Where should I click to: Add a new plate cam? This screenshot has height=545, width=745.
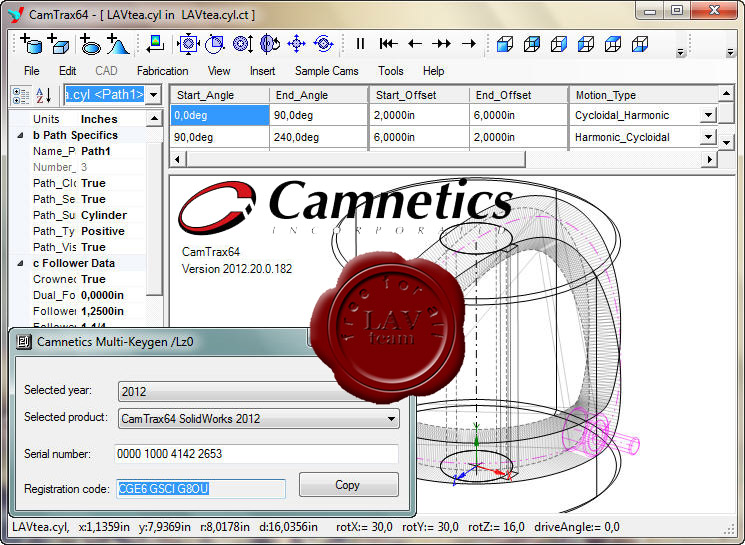tap(90, 44)
